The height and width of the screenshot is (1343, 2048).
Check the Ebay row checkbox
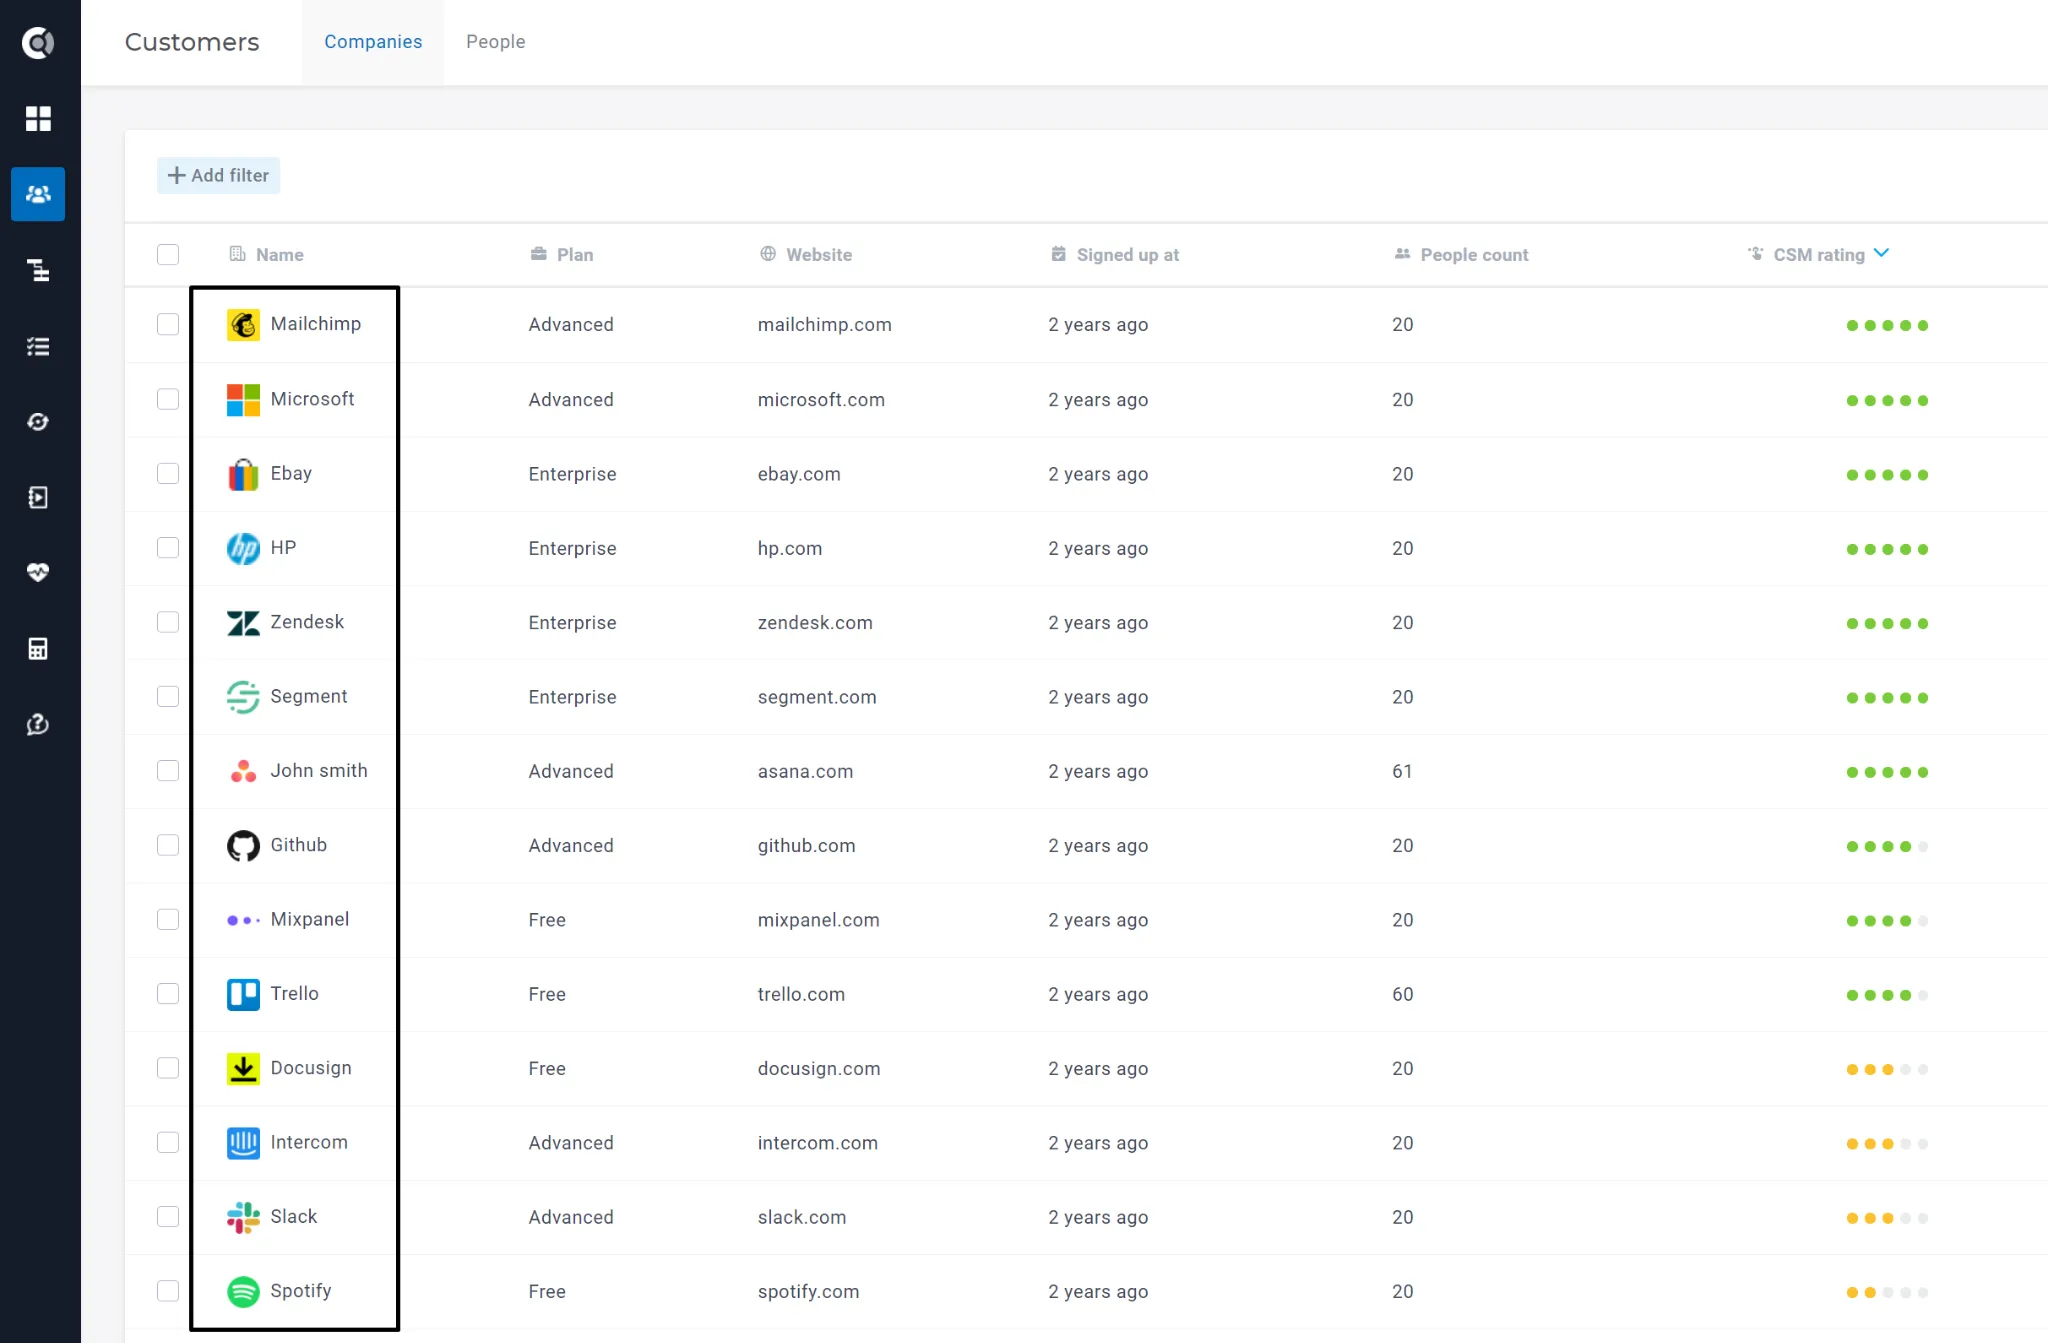pyautogui.click(x=168, y=473)
